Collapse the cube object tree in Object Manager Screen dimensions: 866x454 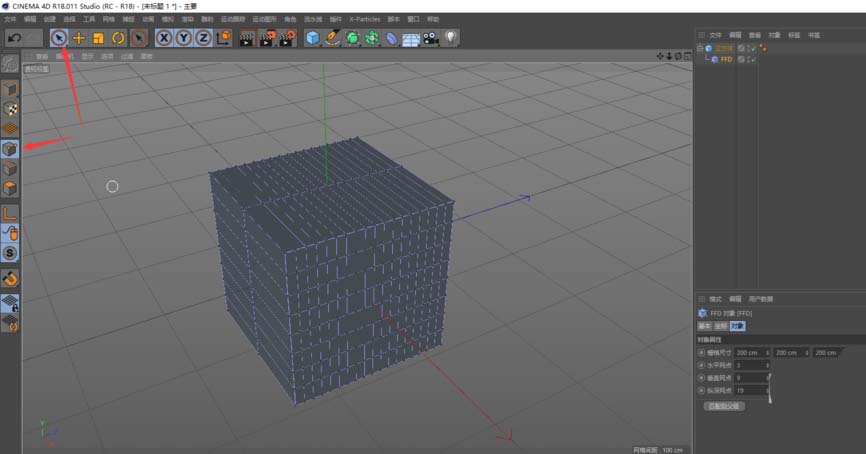point(700,48)
